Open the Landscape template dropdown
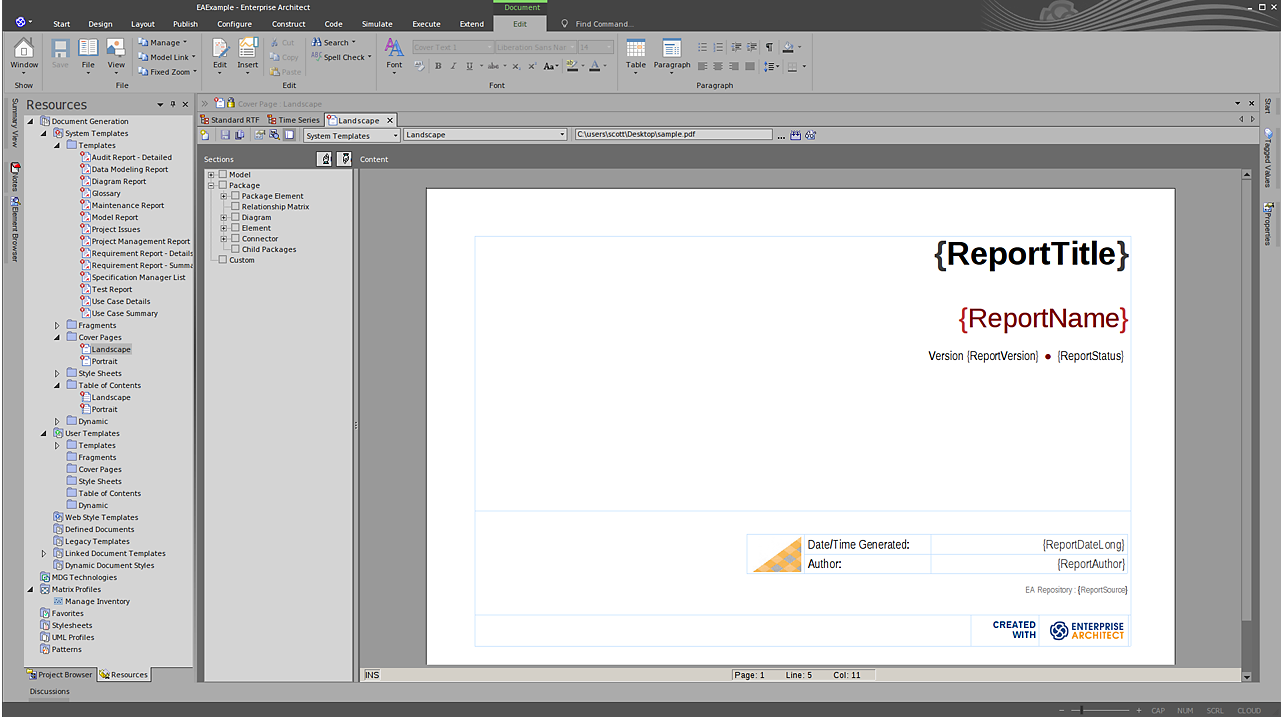Image resolution: width=1281 pixels, height=717 pixels. tap(485, 135)
